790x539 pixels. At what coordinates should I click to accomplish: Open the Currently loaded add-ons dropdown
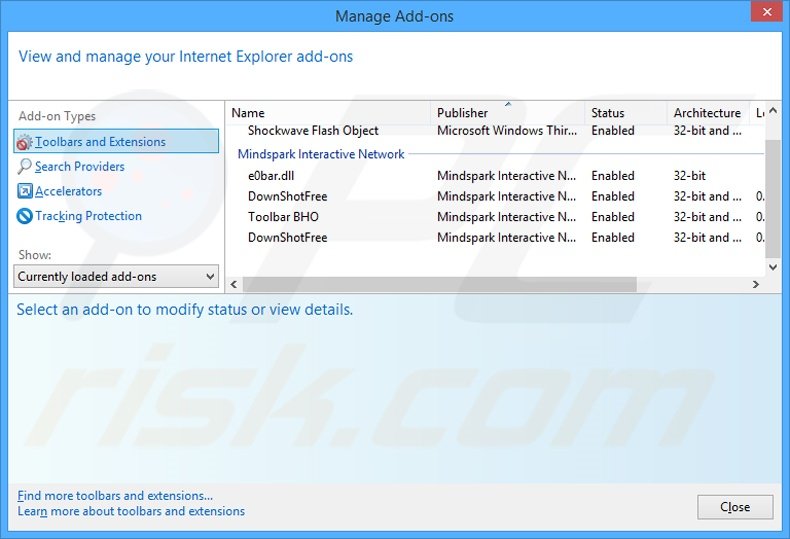116,277
